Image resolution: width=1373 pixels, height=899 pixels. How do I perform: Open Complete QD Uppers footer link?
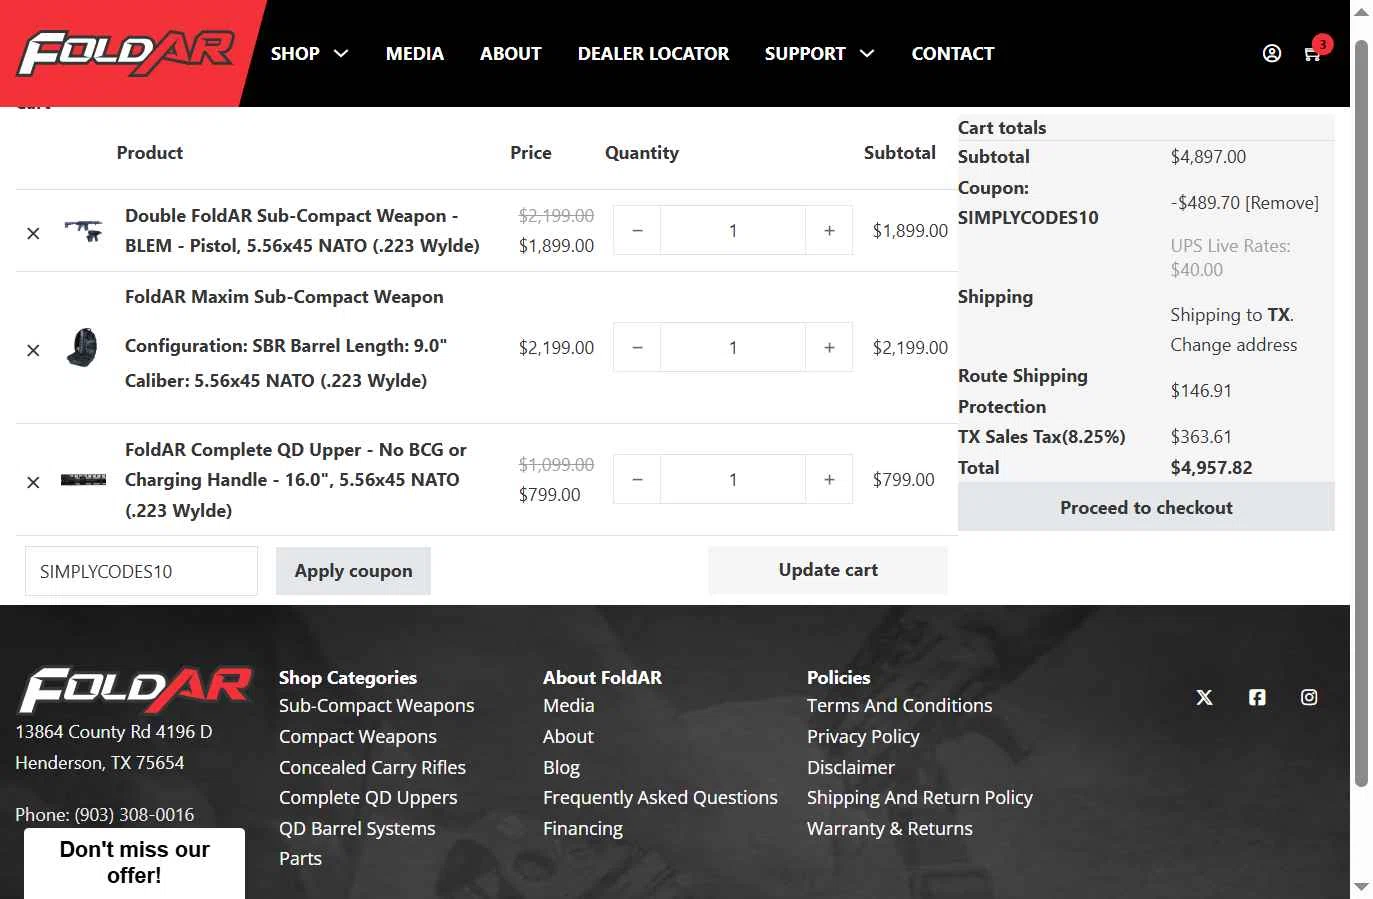point(368,798)
